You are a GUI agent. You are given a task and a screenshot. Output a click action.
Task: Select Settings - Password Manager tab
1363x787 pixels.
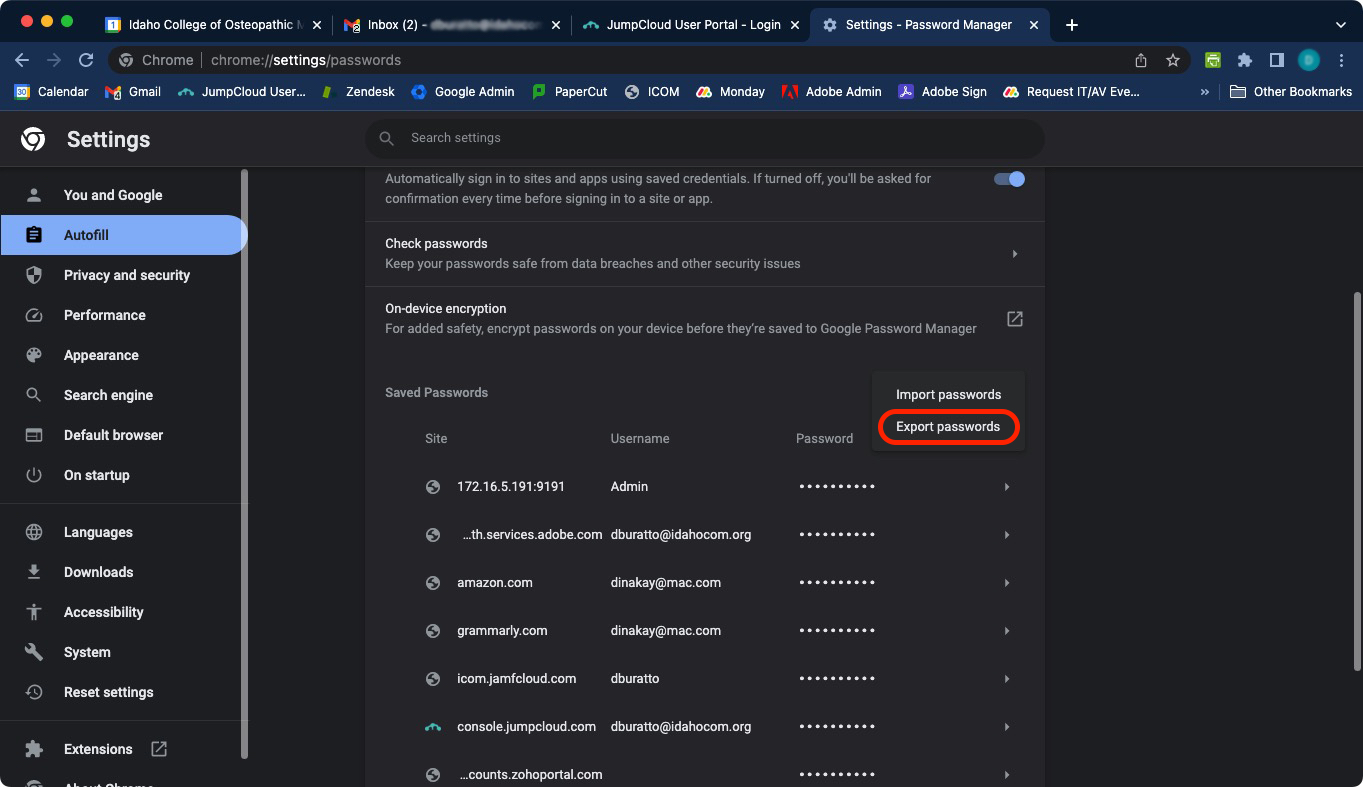[930, 25]
